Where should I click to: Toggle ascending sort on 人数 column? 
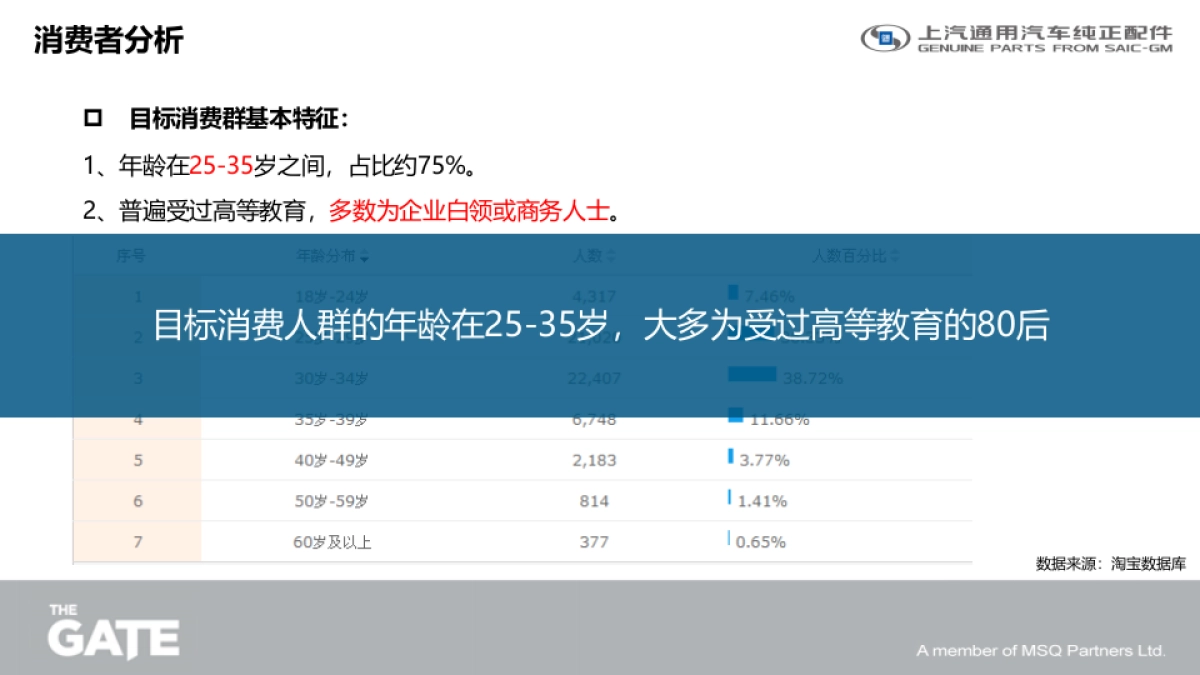tap(611, 255)
